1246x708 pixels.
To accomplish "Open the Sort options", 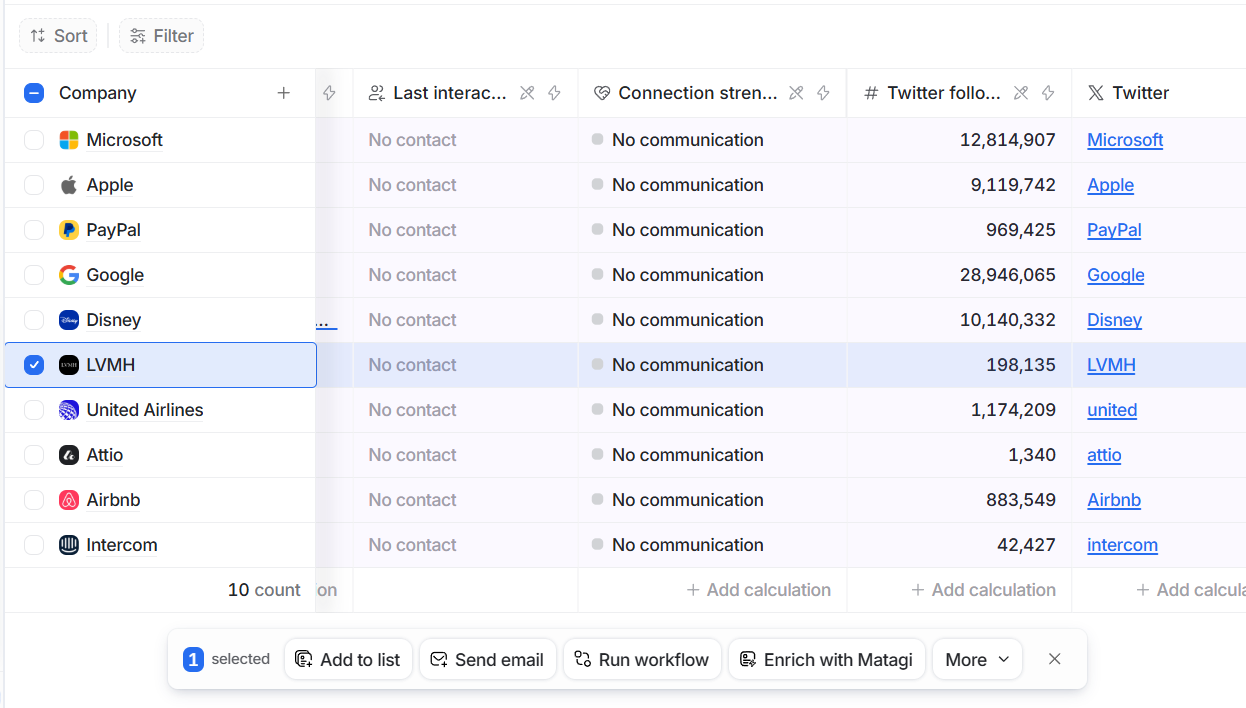I will [x=58, y=36].
